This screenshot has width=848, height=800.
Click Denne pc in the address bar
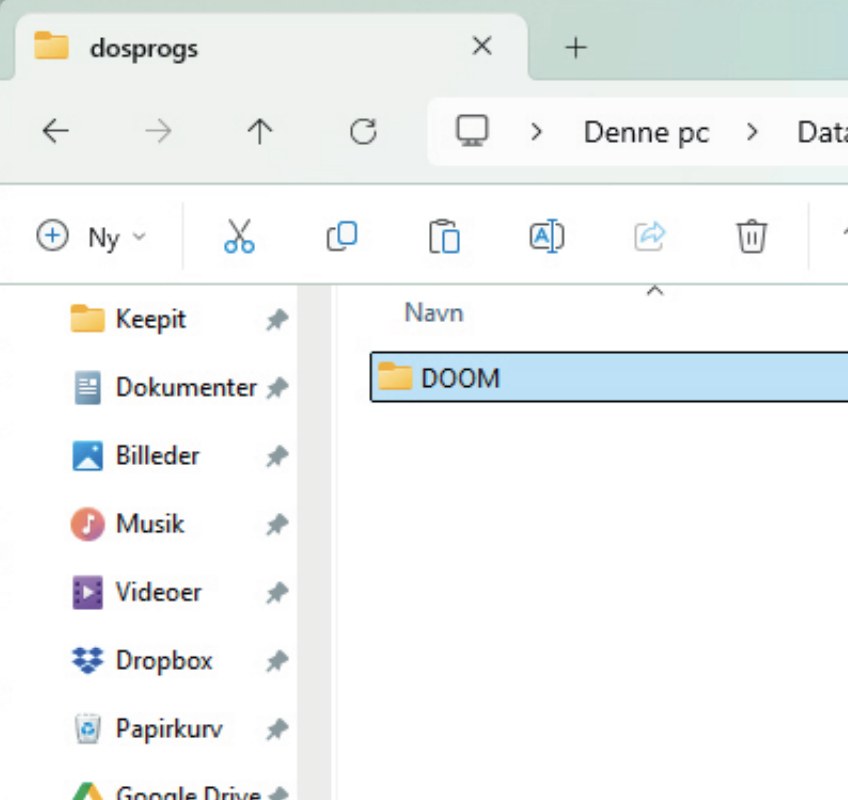[646, 132]
